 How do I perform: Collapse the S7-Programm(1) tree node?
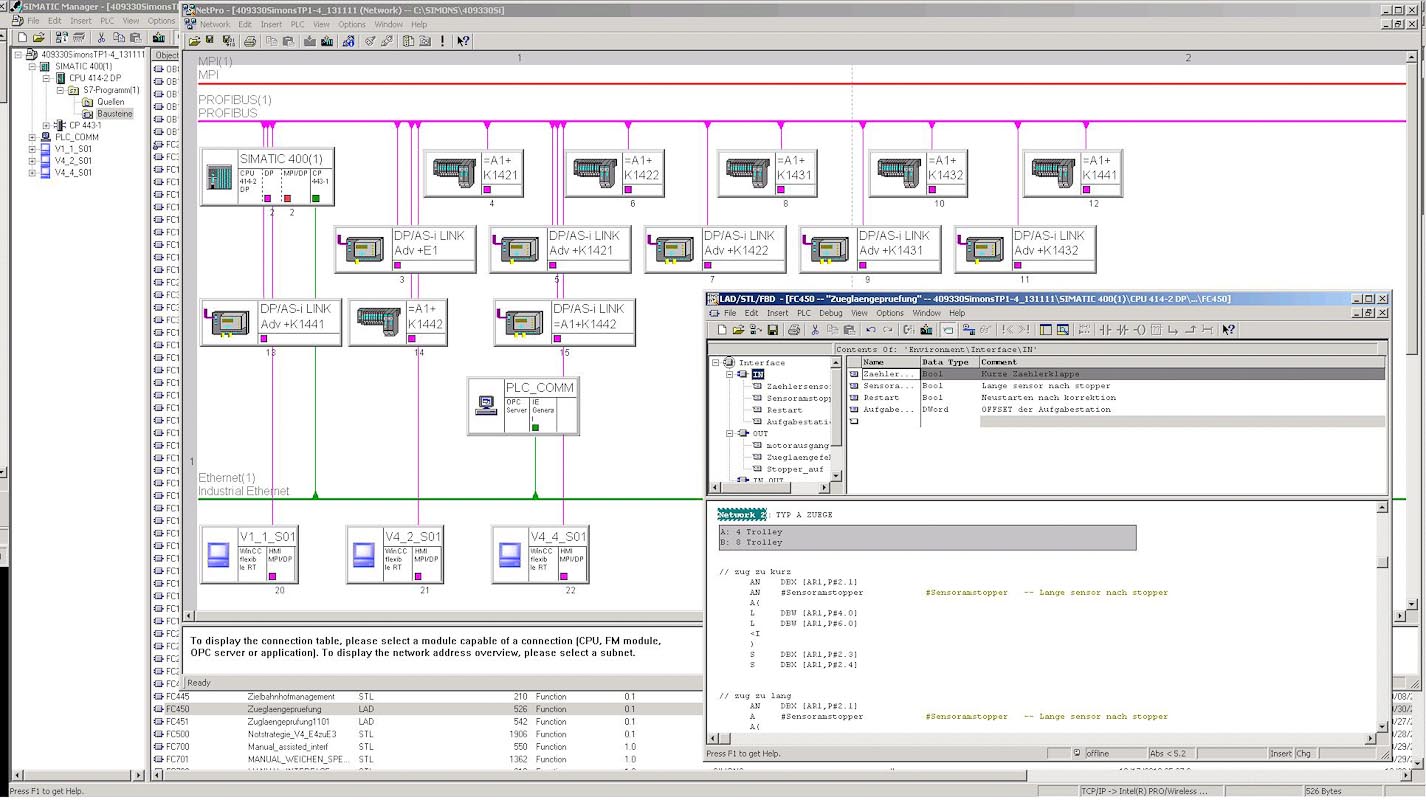(60, 90)
